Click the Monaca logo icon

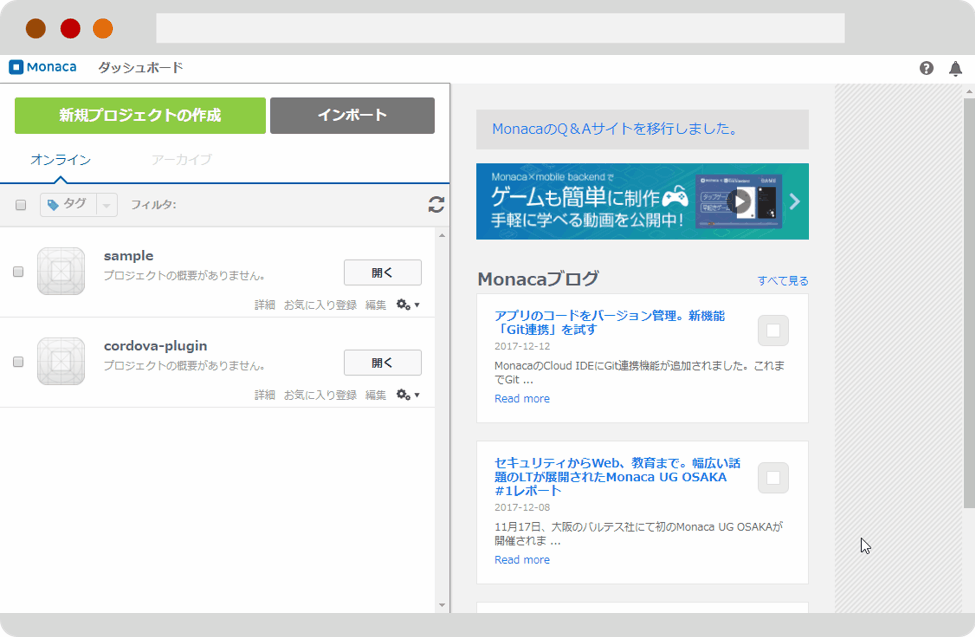pos(16,67)
